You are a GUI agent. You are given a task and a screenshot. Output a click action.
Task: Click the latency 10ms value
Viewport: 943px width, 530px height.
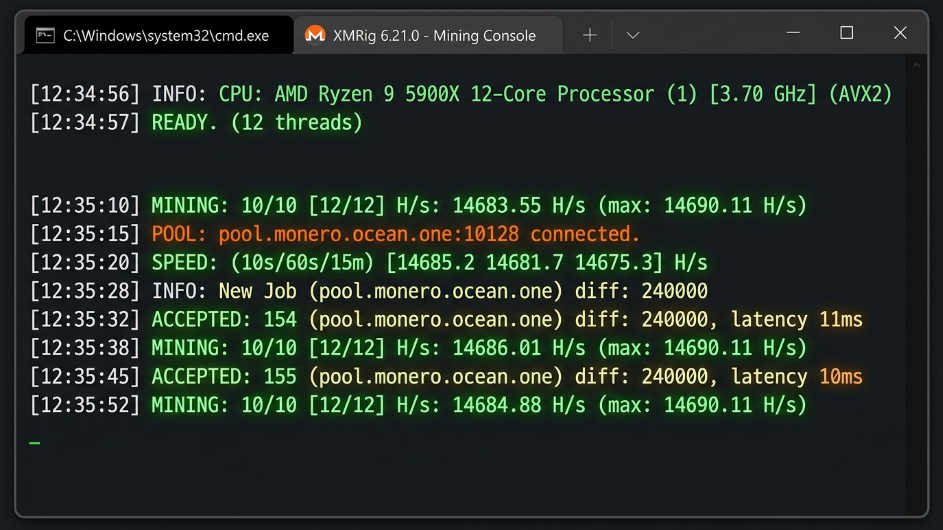pyautogui.click(x=841, y=377)
